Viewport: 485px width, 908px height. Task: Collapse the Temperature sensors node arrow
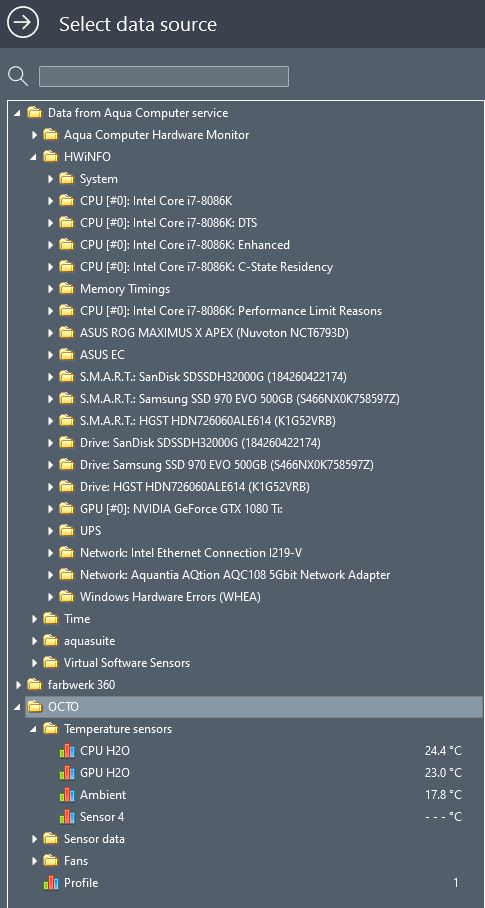[x=34, y=729]
